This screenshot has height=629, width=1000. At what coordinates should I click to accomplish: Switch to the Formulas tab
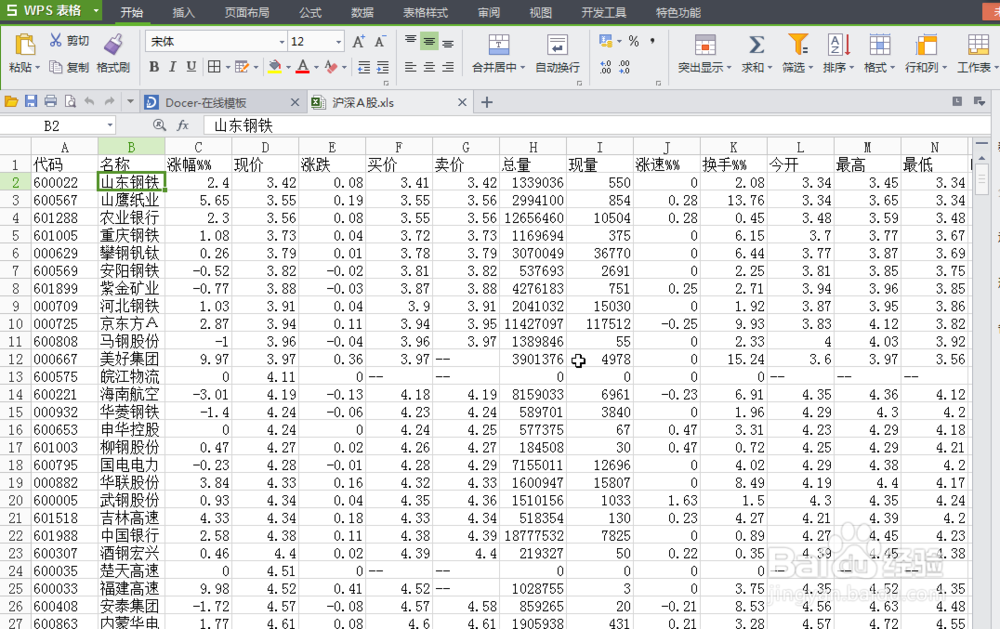point(311,12)
